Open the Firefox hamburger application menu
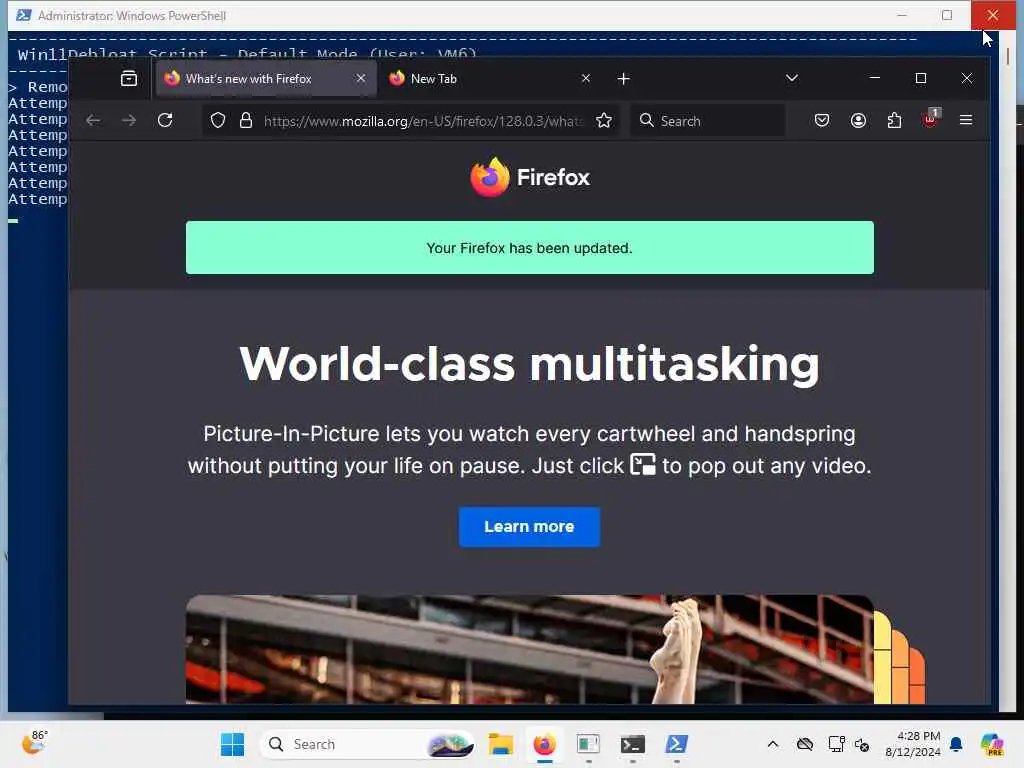This screenshot has width=1024, height=768. tap(966, 120)
